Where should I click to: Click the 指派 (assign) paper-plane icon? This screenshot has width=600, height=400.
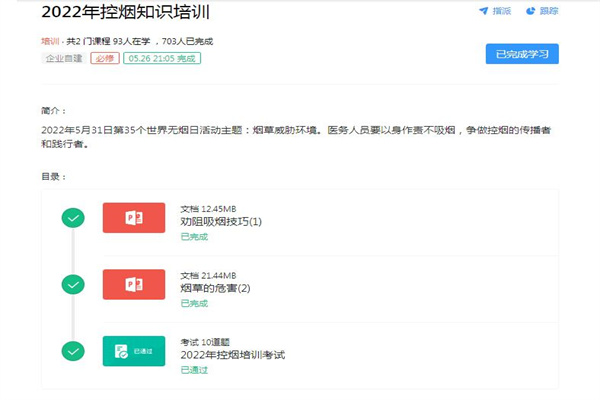(x=484, y=12)
